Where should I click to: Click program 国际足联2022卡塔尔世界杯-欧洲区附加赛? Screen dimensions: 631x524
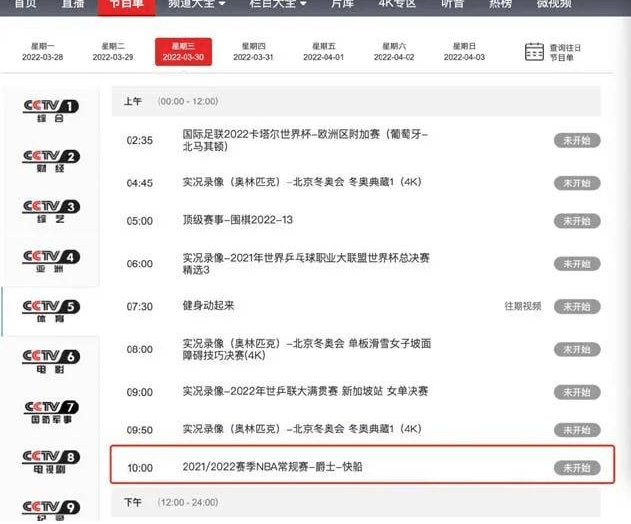click(x=305, y=140)
